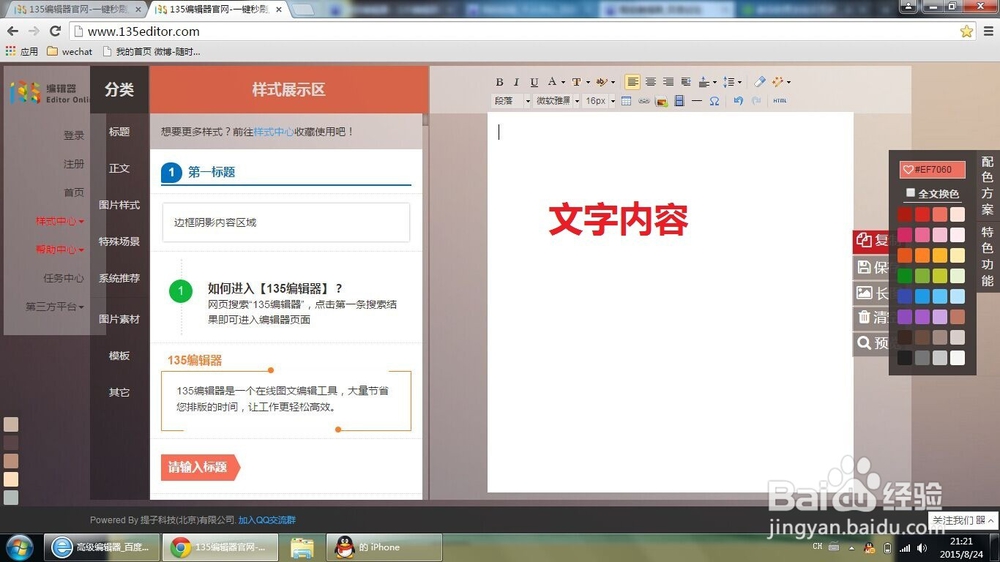Insert a table using the table icon
This screenshot has height=562, width=1000.
tap(626, 101)
